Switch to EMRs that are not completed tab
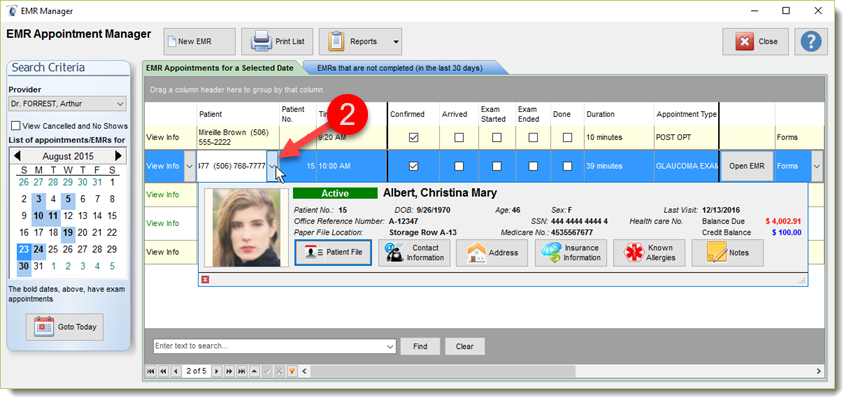The width and height of the screenshot is (850, 404). pyautogui.click(x=400, y=68)
